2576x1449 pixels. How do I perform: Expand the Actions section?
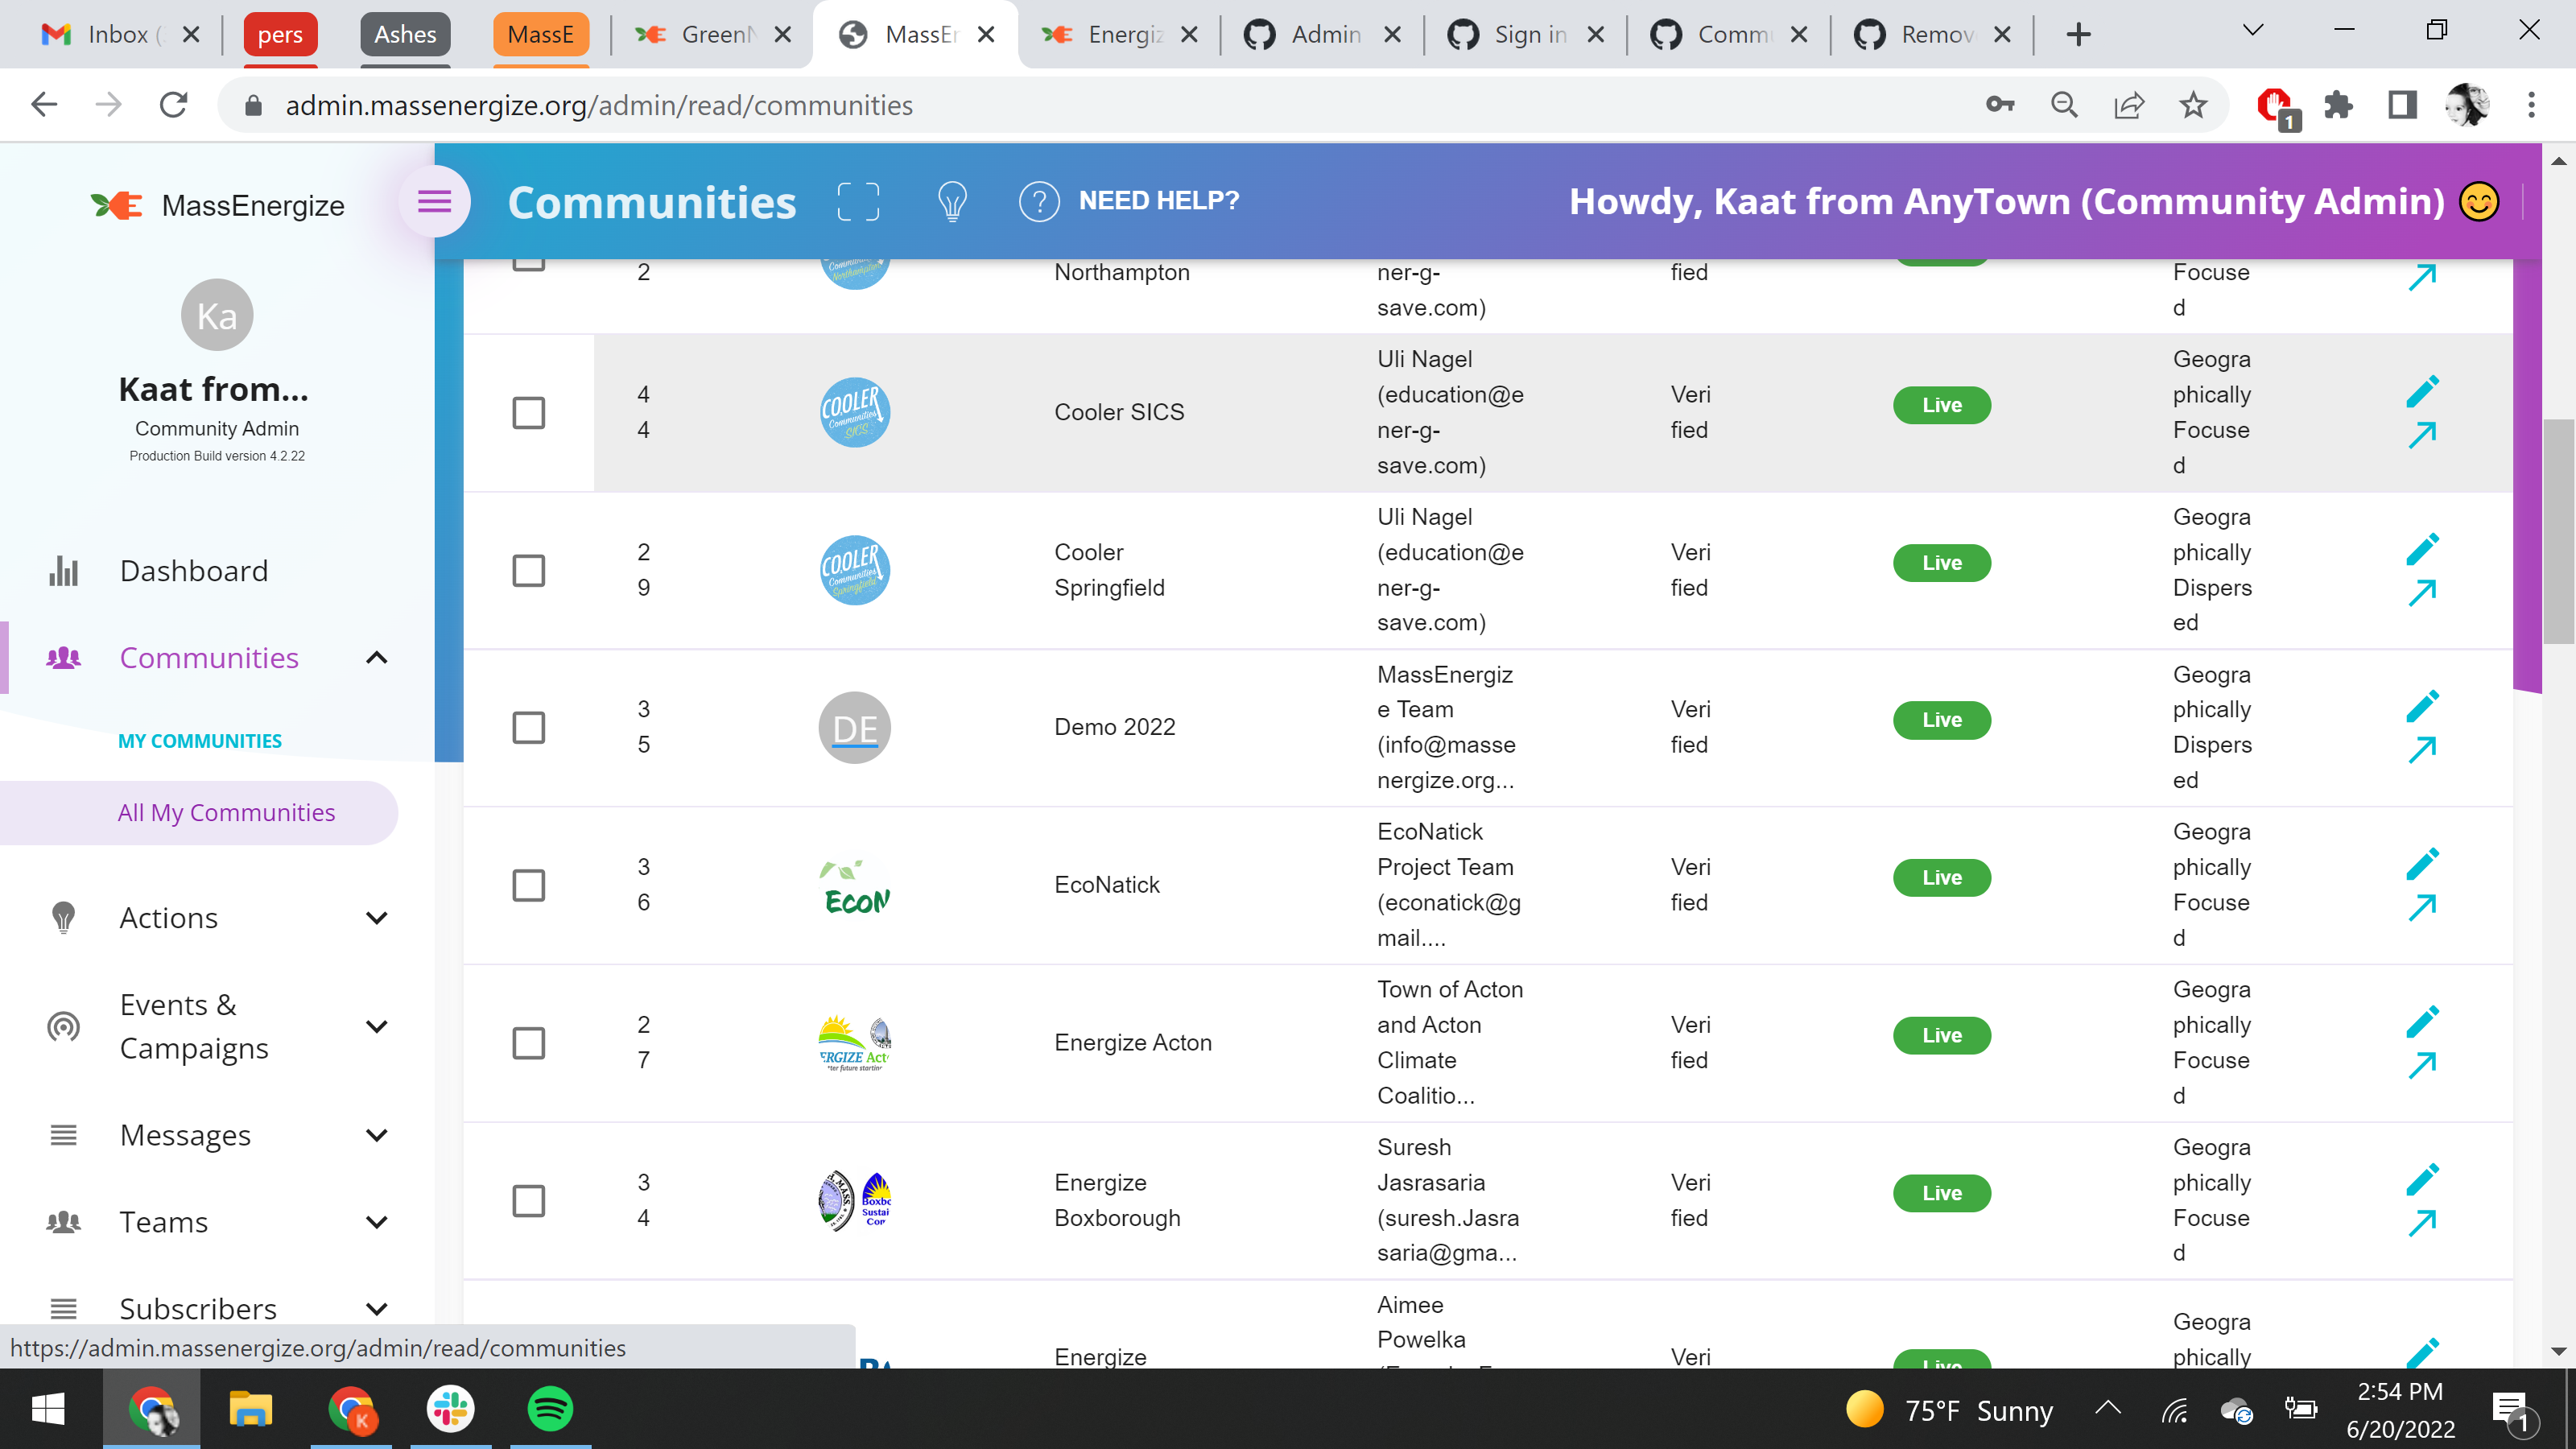click(376, 917)
